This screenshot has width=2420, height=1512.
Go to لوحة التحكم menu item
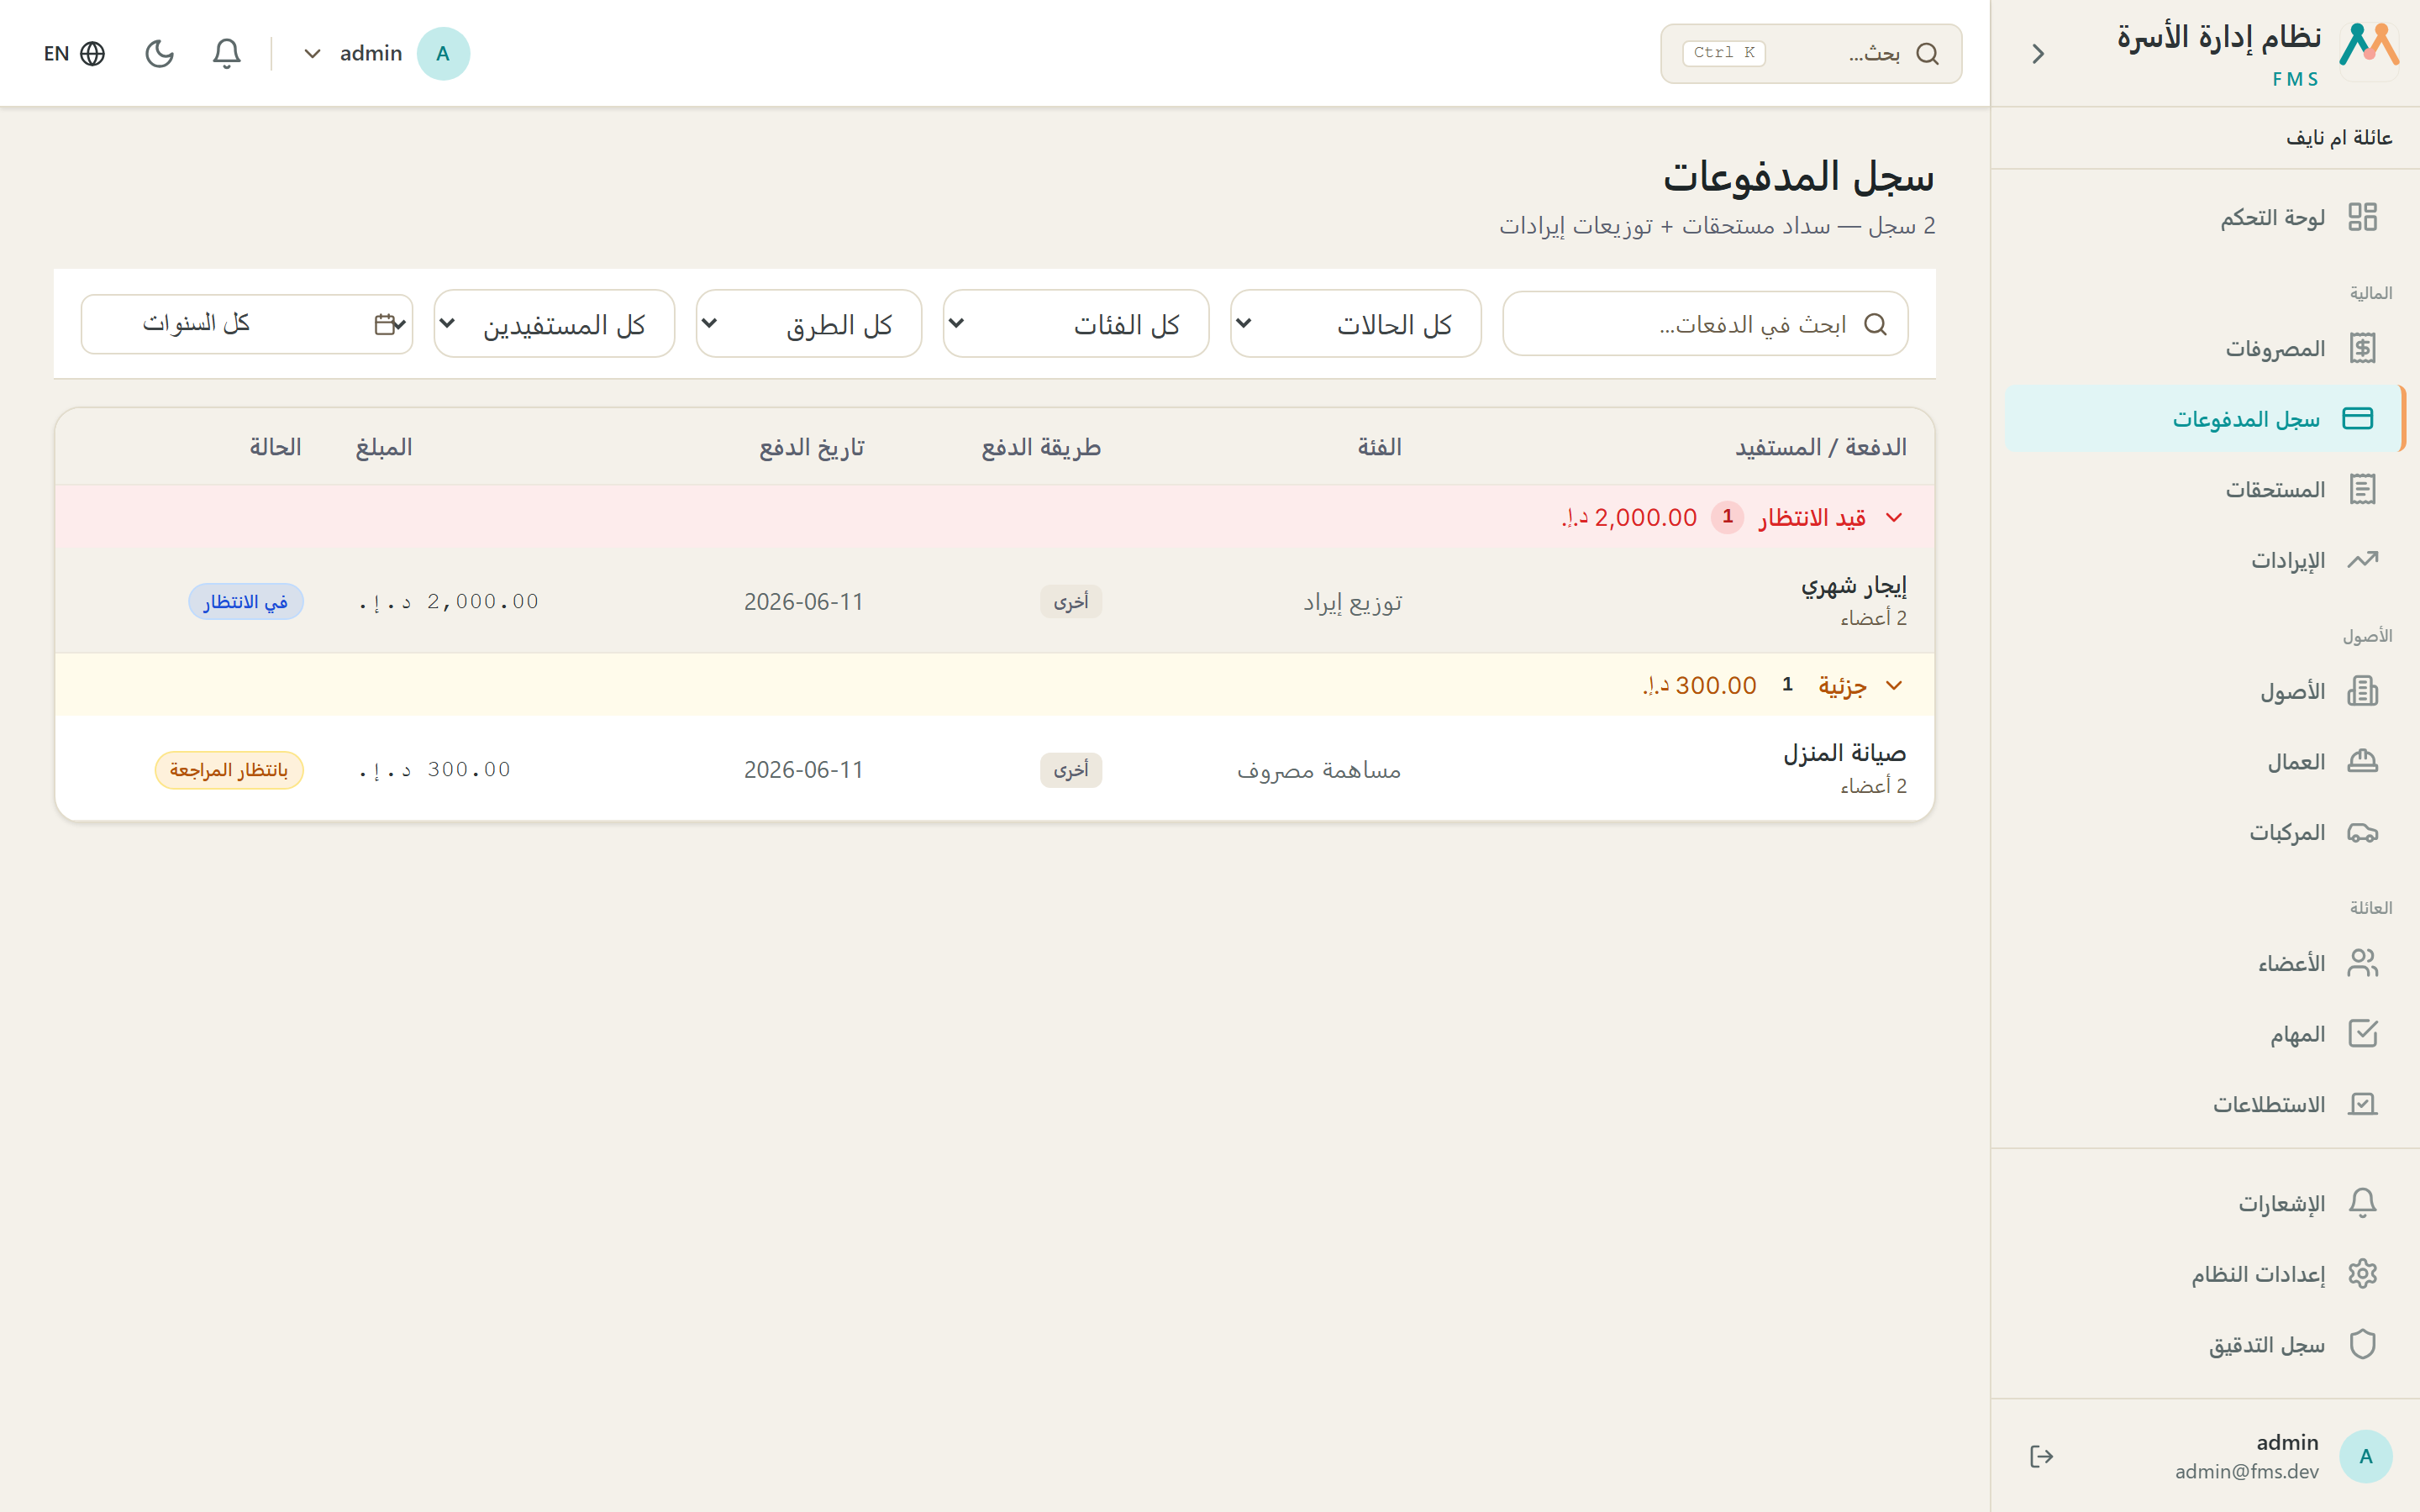[2205, 217]
